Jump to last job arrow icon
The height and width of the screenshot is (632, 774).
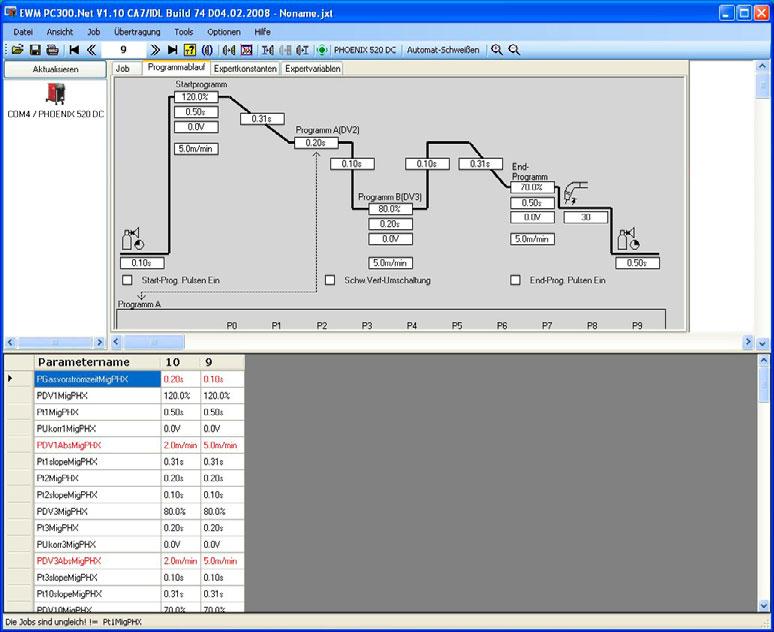(172, 50)
